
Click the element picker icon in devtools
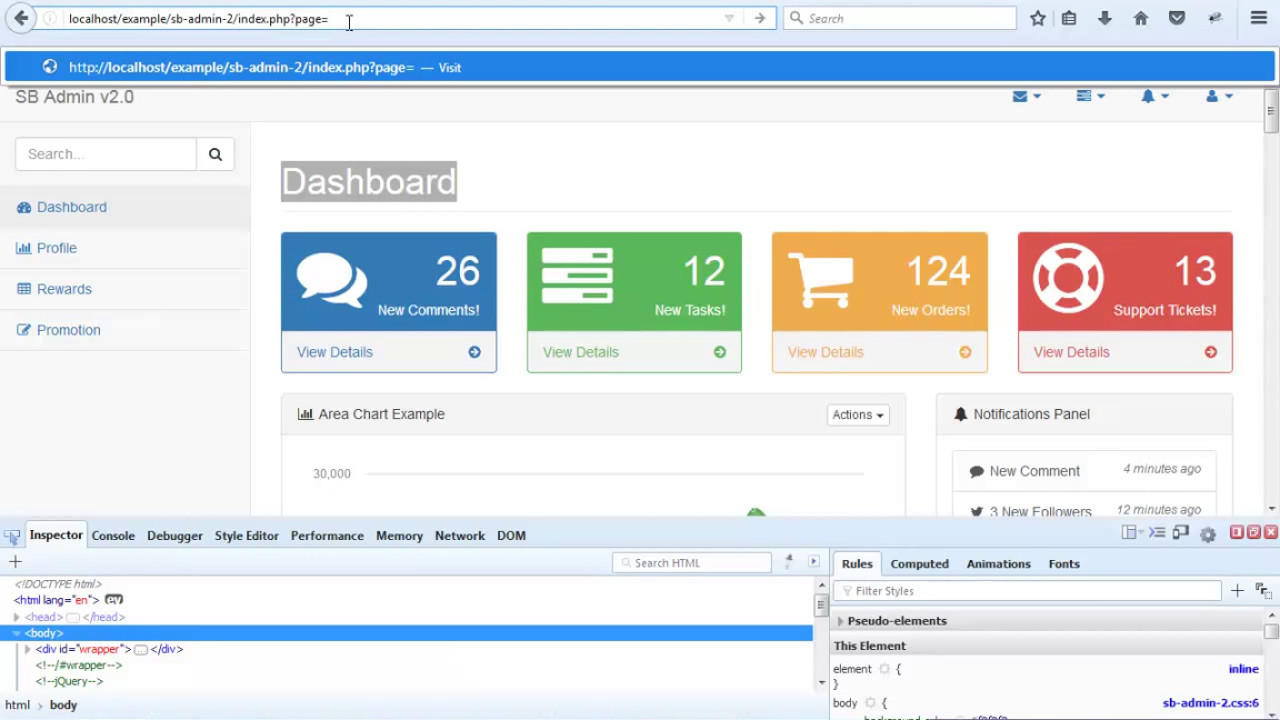point(12,535)
